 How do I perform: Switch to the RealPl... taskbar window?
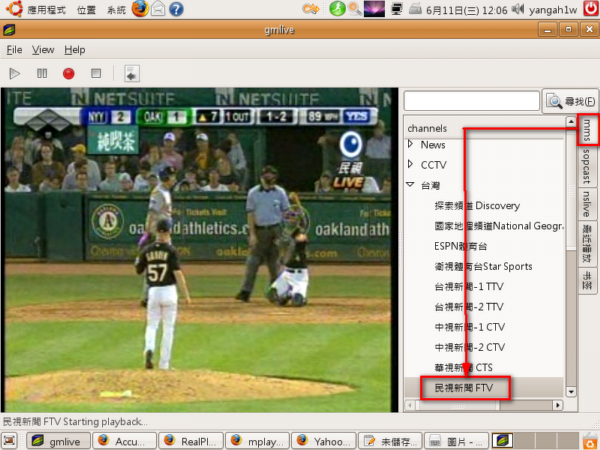pyautogui.click(x=191, y=441)
